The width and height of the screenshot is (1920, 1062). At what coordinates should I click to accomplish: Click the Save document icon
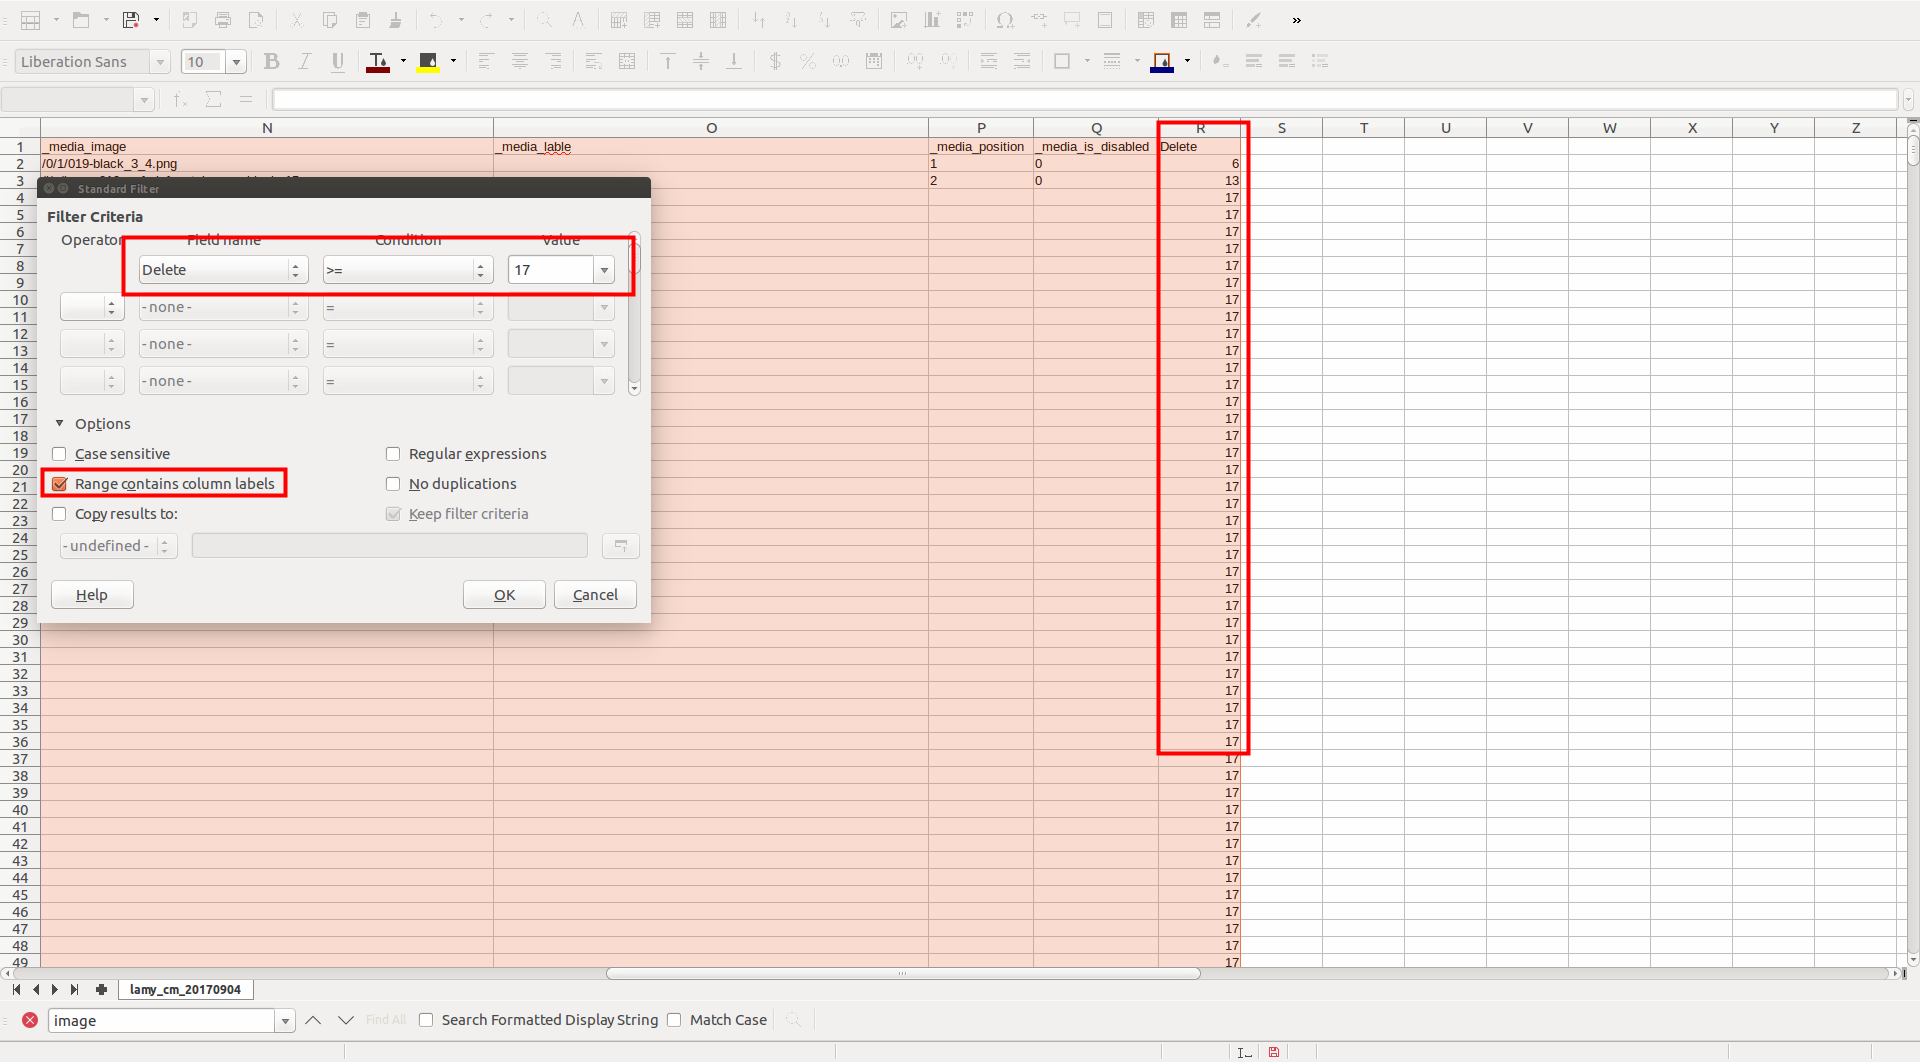[x=130, y=20]
